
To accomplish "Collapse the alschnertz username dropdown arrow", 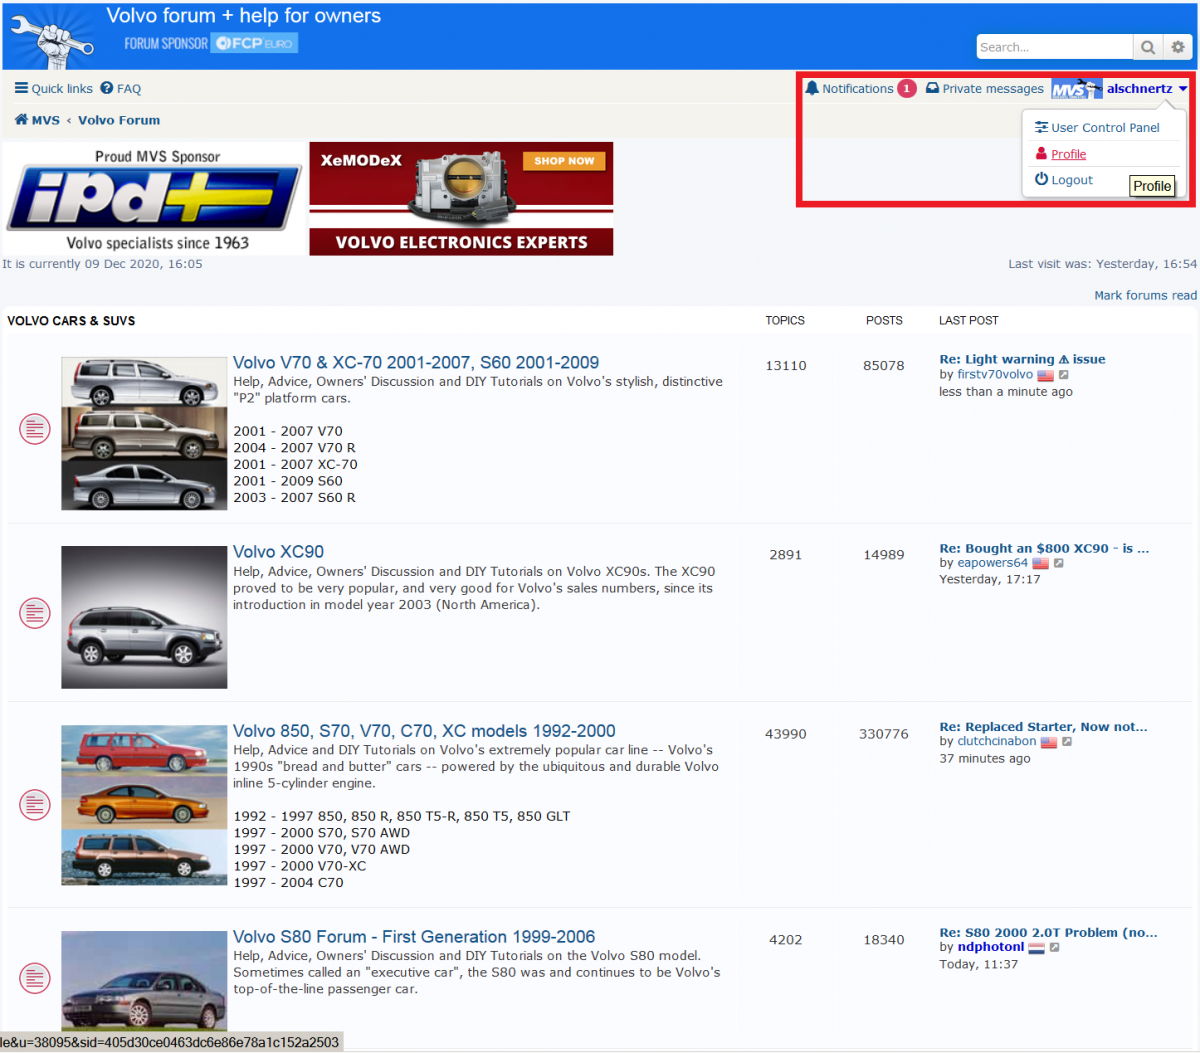I will click(1183, 89).
